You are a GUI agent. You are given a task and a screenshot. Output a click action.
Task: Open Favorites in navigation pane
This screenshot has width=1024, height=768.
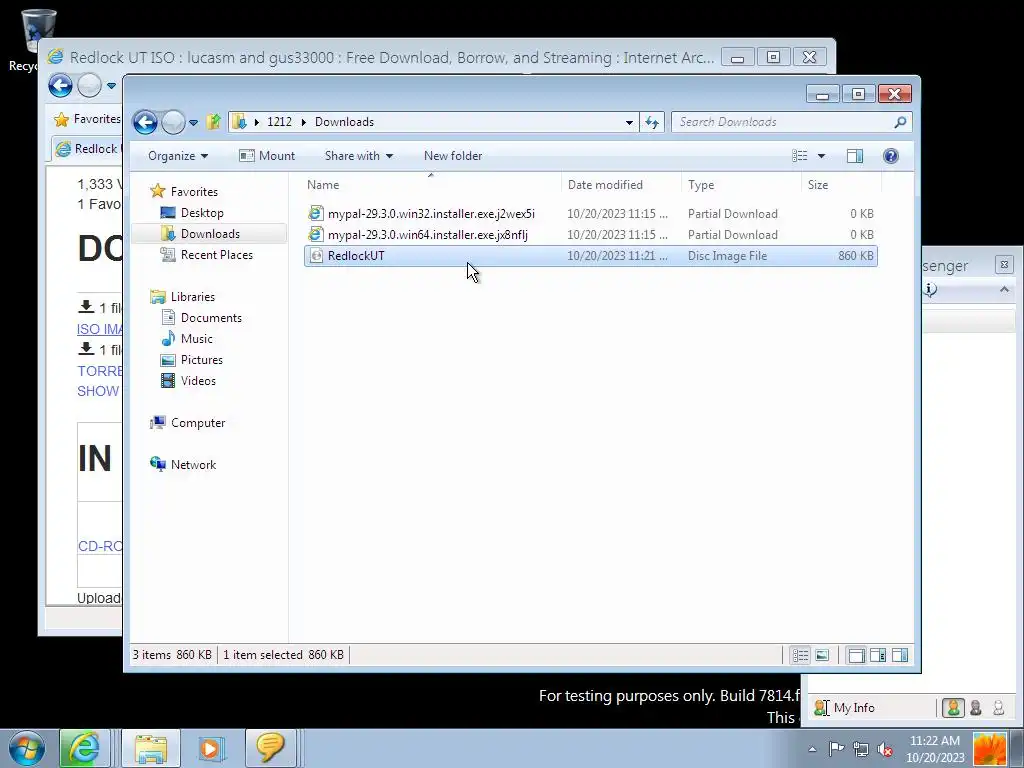pos(194,191)
